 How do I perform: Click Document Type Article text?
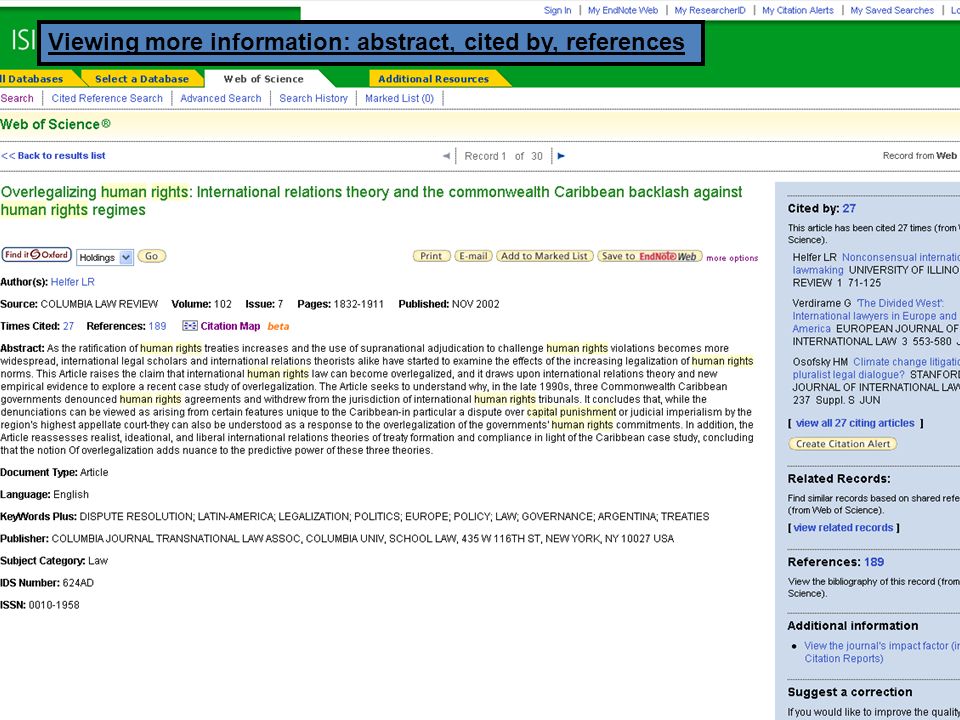click(x=54, y=472)
